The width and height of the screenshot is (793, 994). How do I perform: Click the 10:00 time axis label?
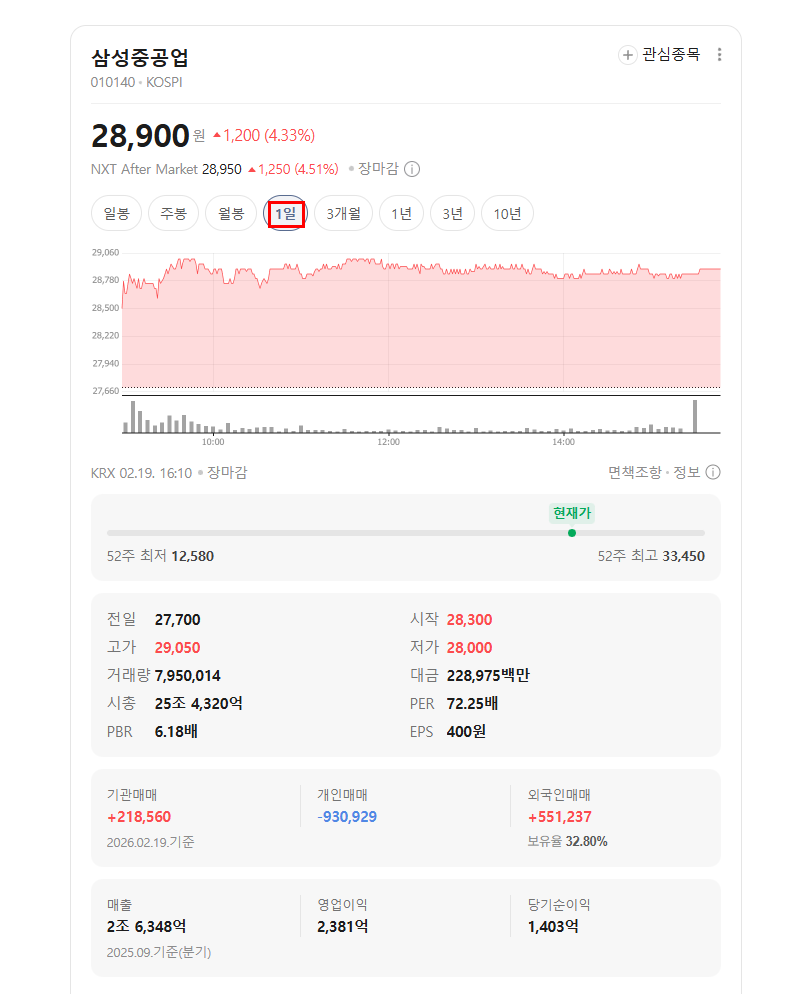[x=213, y=442]
